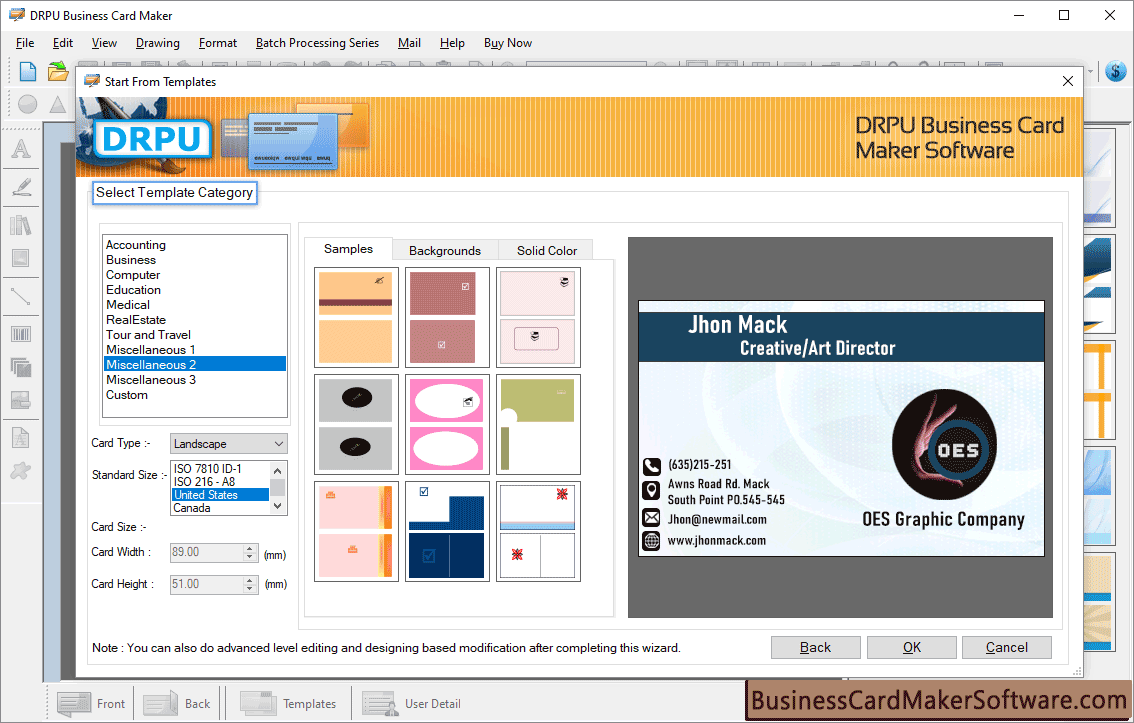The height and width of the screenshot is (723, 1134).
Task: Switch to the Solid Color tab
Action: coord(547,250)
